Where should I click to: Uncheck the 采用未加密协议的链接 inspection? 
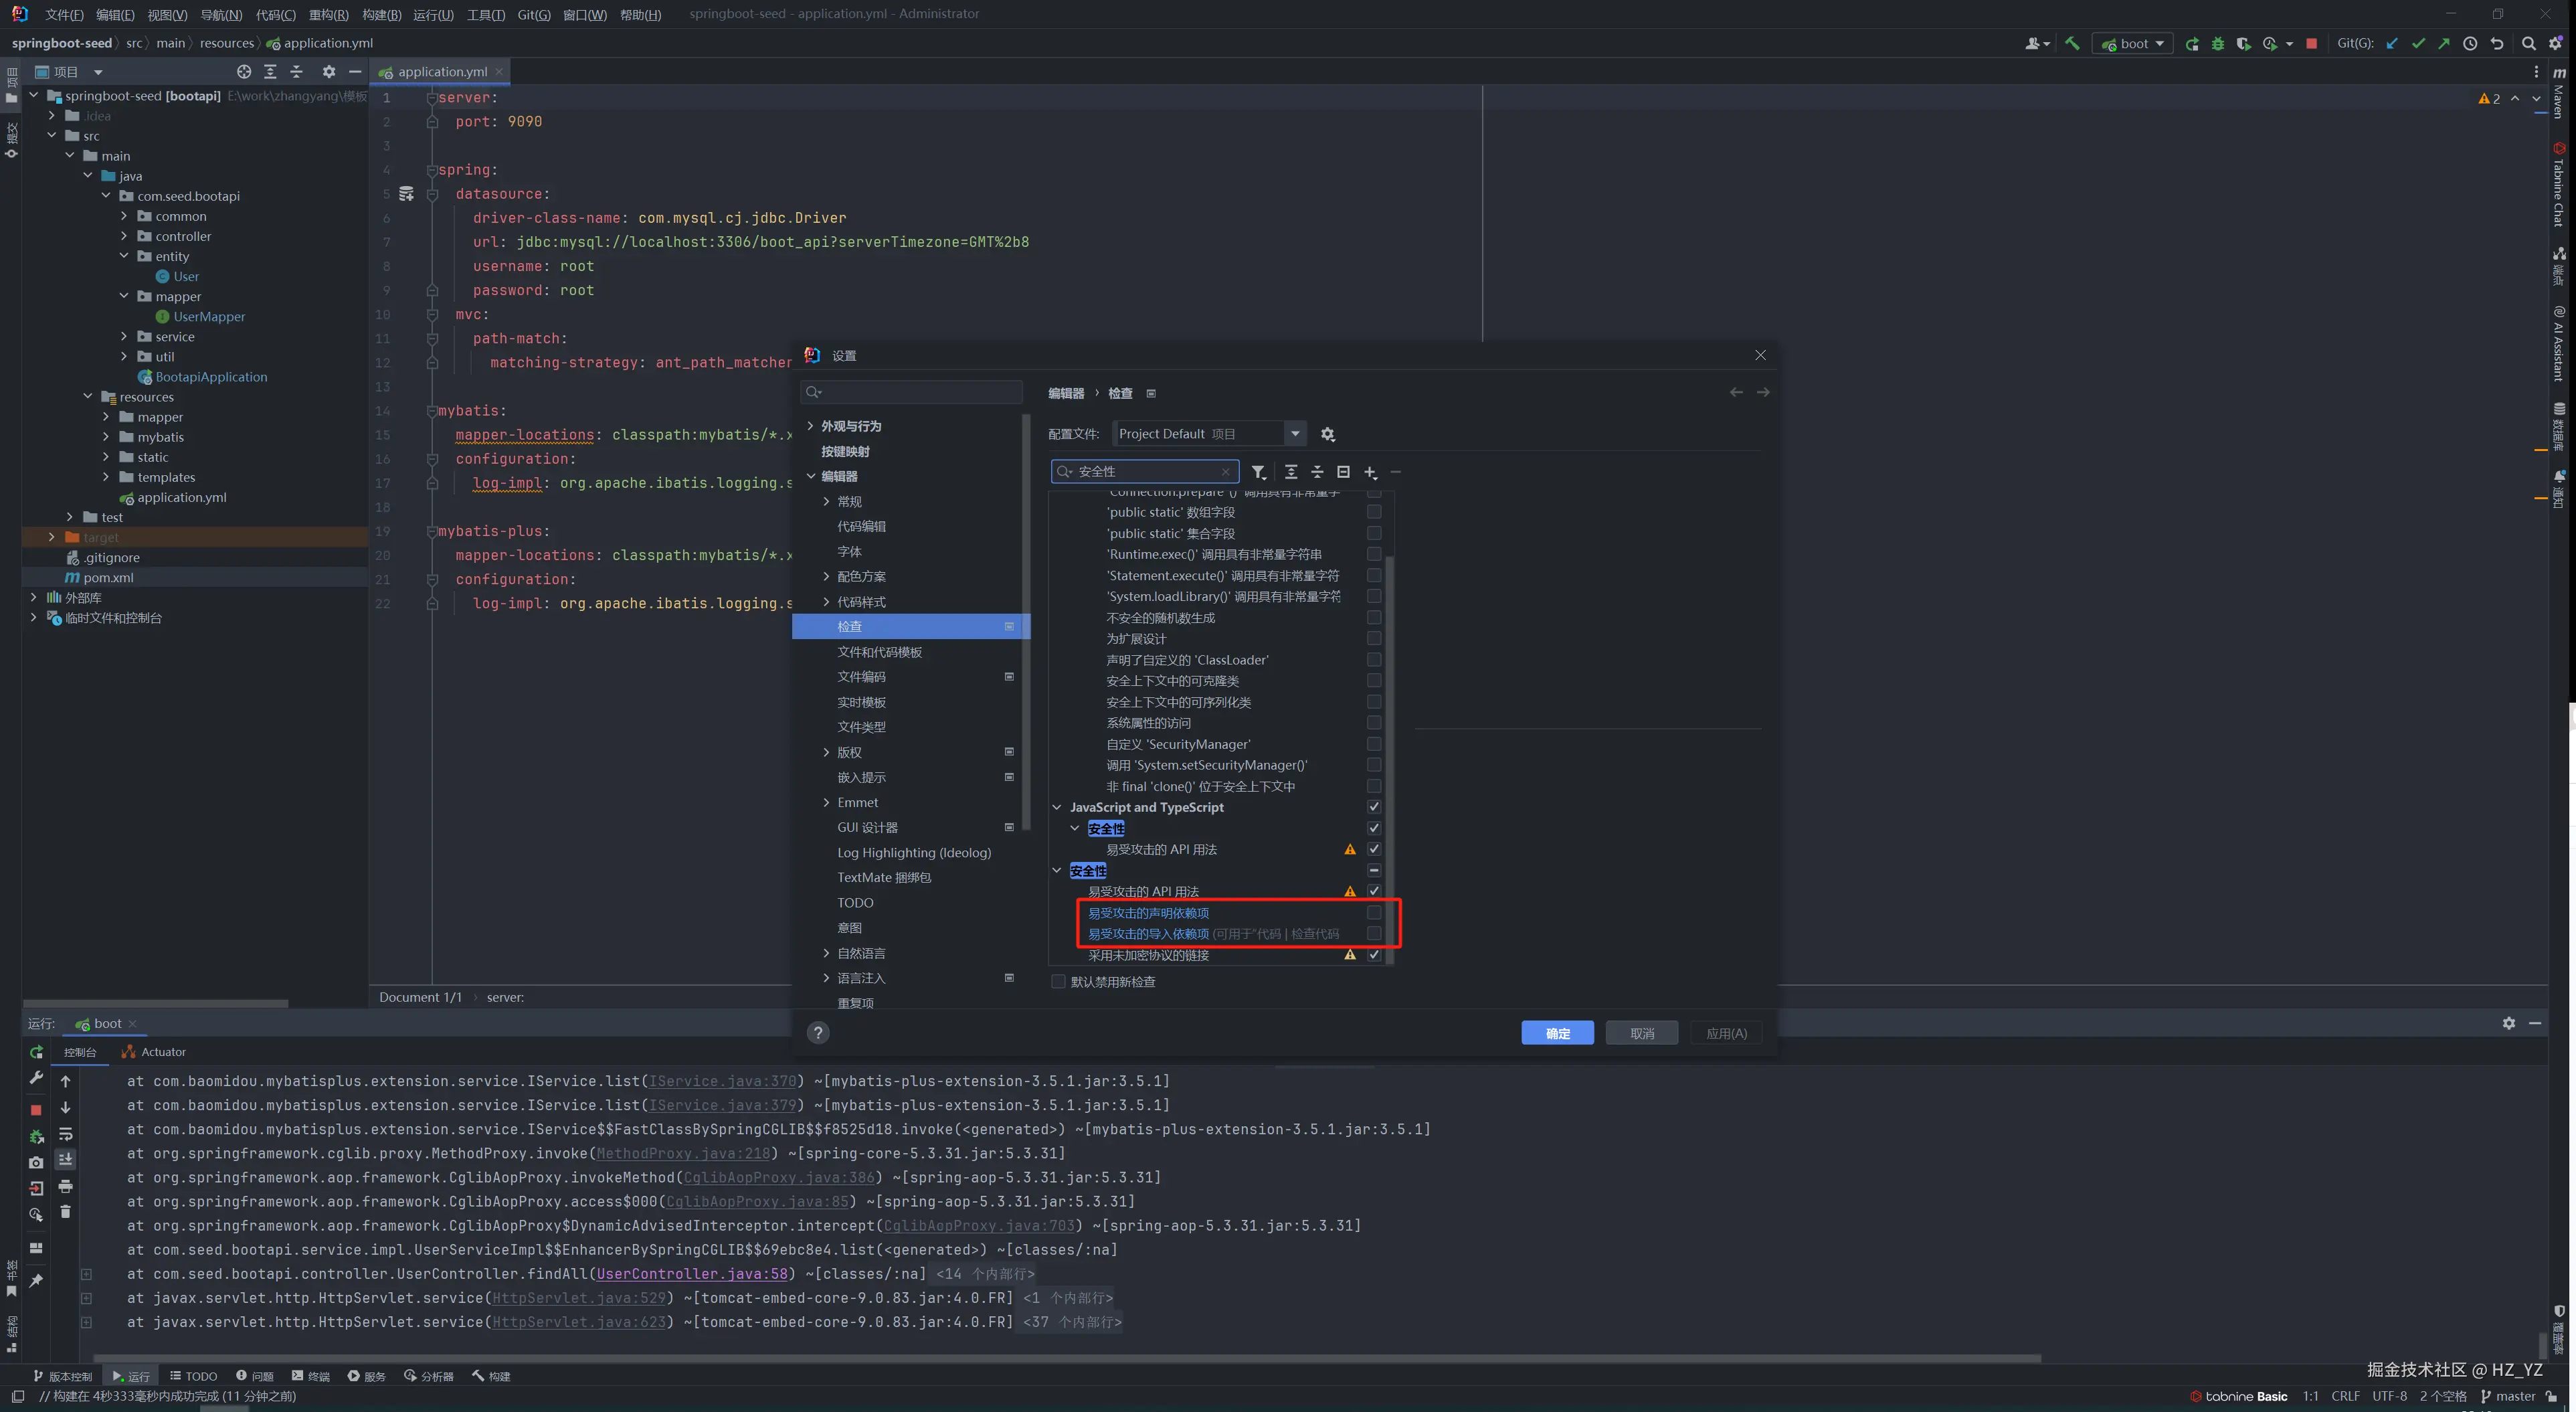pyautogui.click(x=1374, y=955)
